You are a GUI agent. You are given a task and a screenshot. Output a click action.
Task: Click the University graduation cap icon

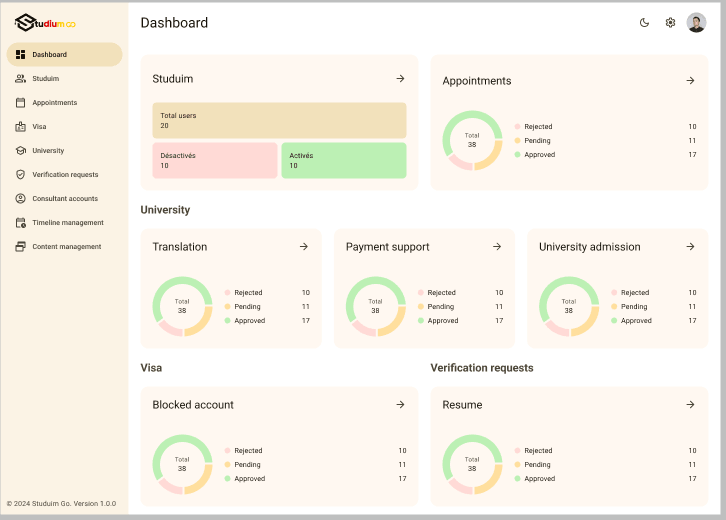[21, 151]
